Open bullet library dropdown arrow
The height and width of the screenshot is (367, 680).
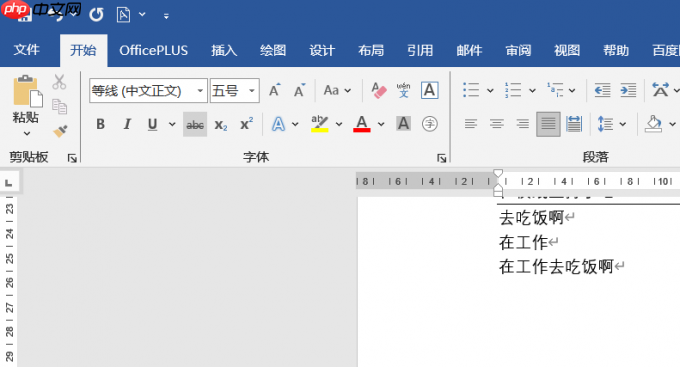pyautogui.click(x=490, y=91)
